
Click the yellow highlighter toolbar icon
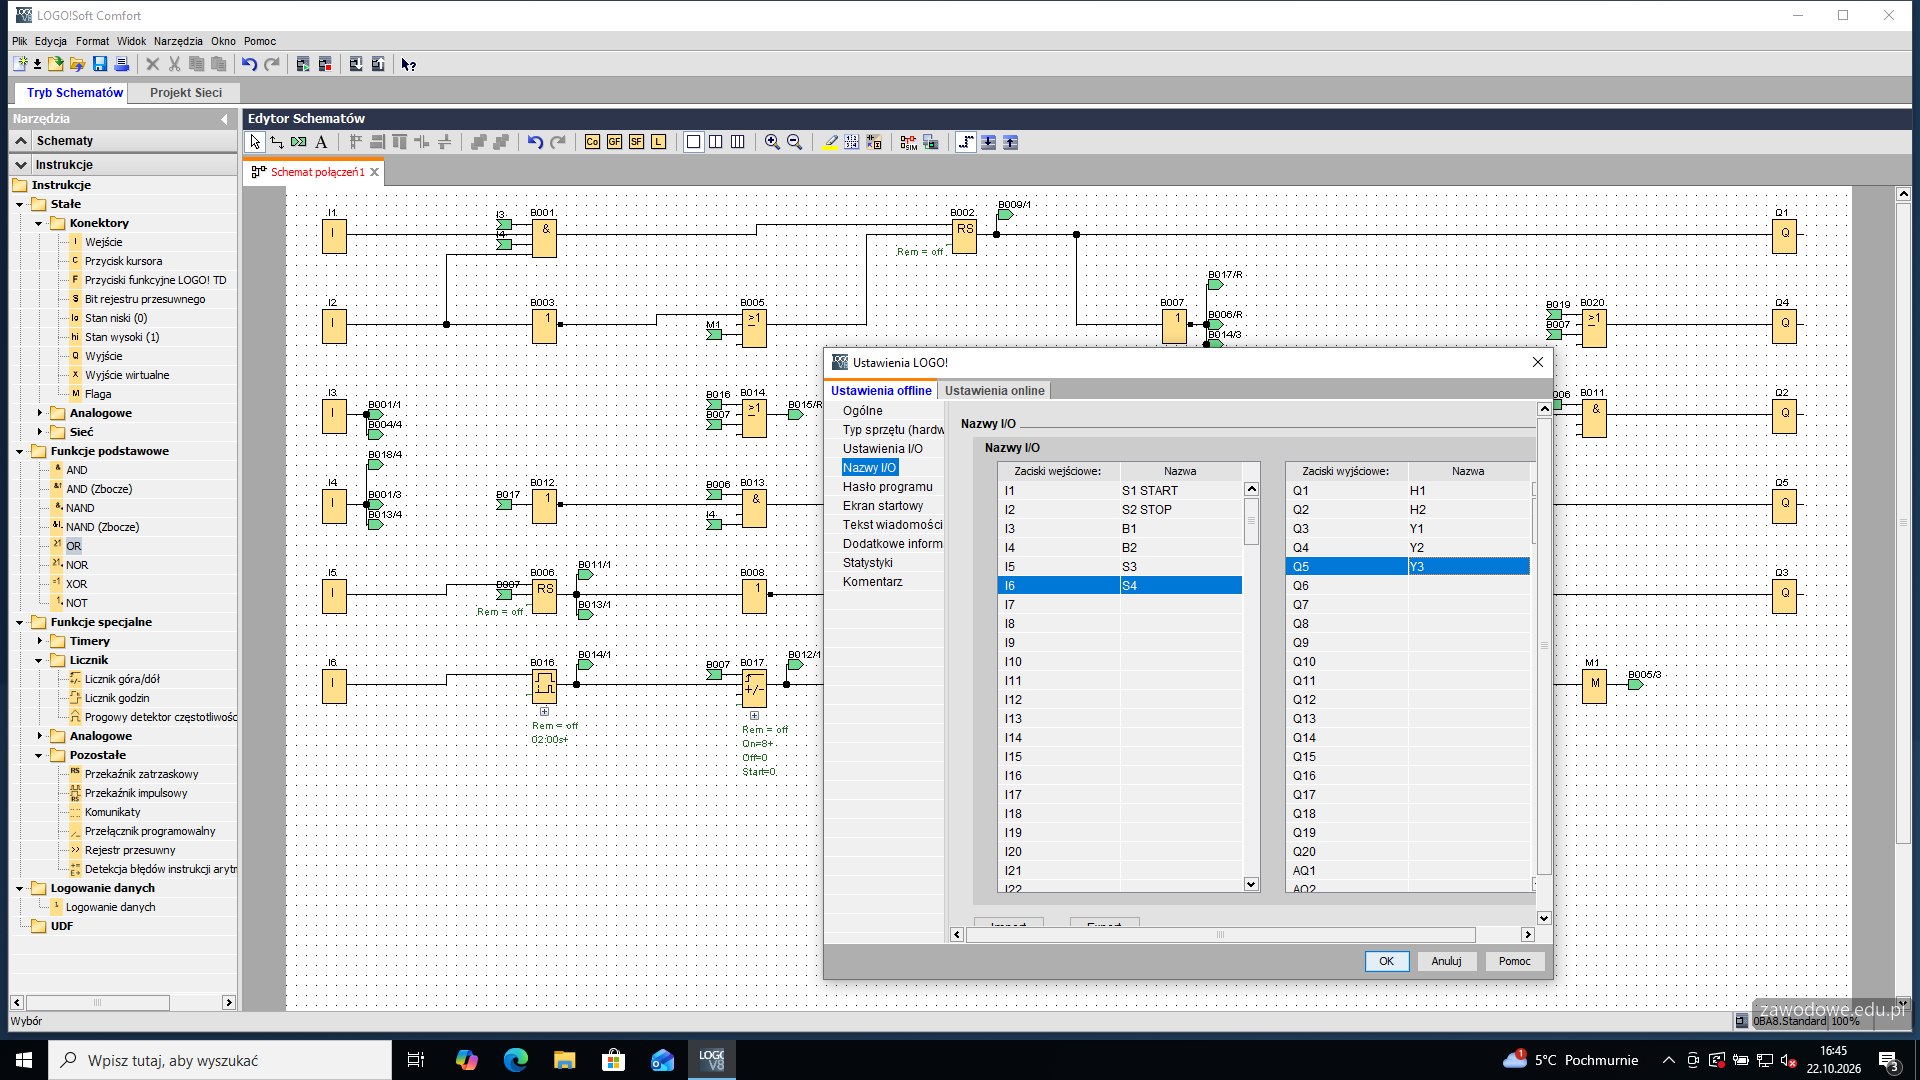pyautogui.click(x=830, y=142)
